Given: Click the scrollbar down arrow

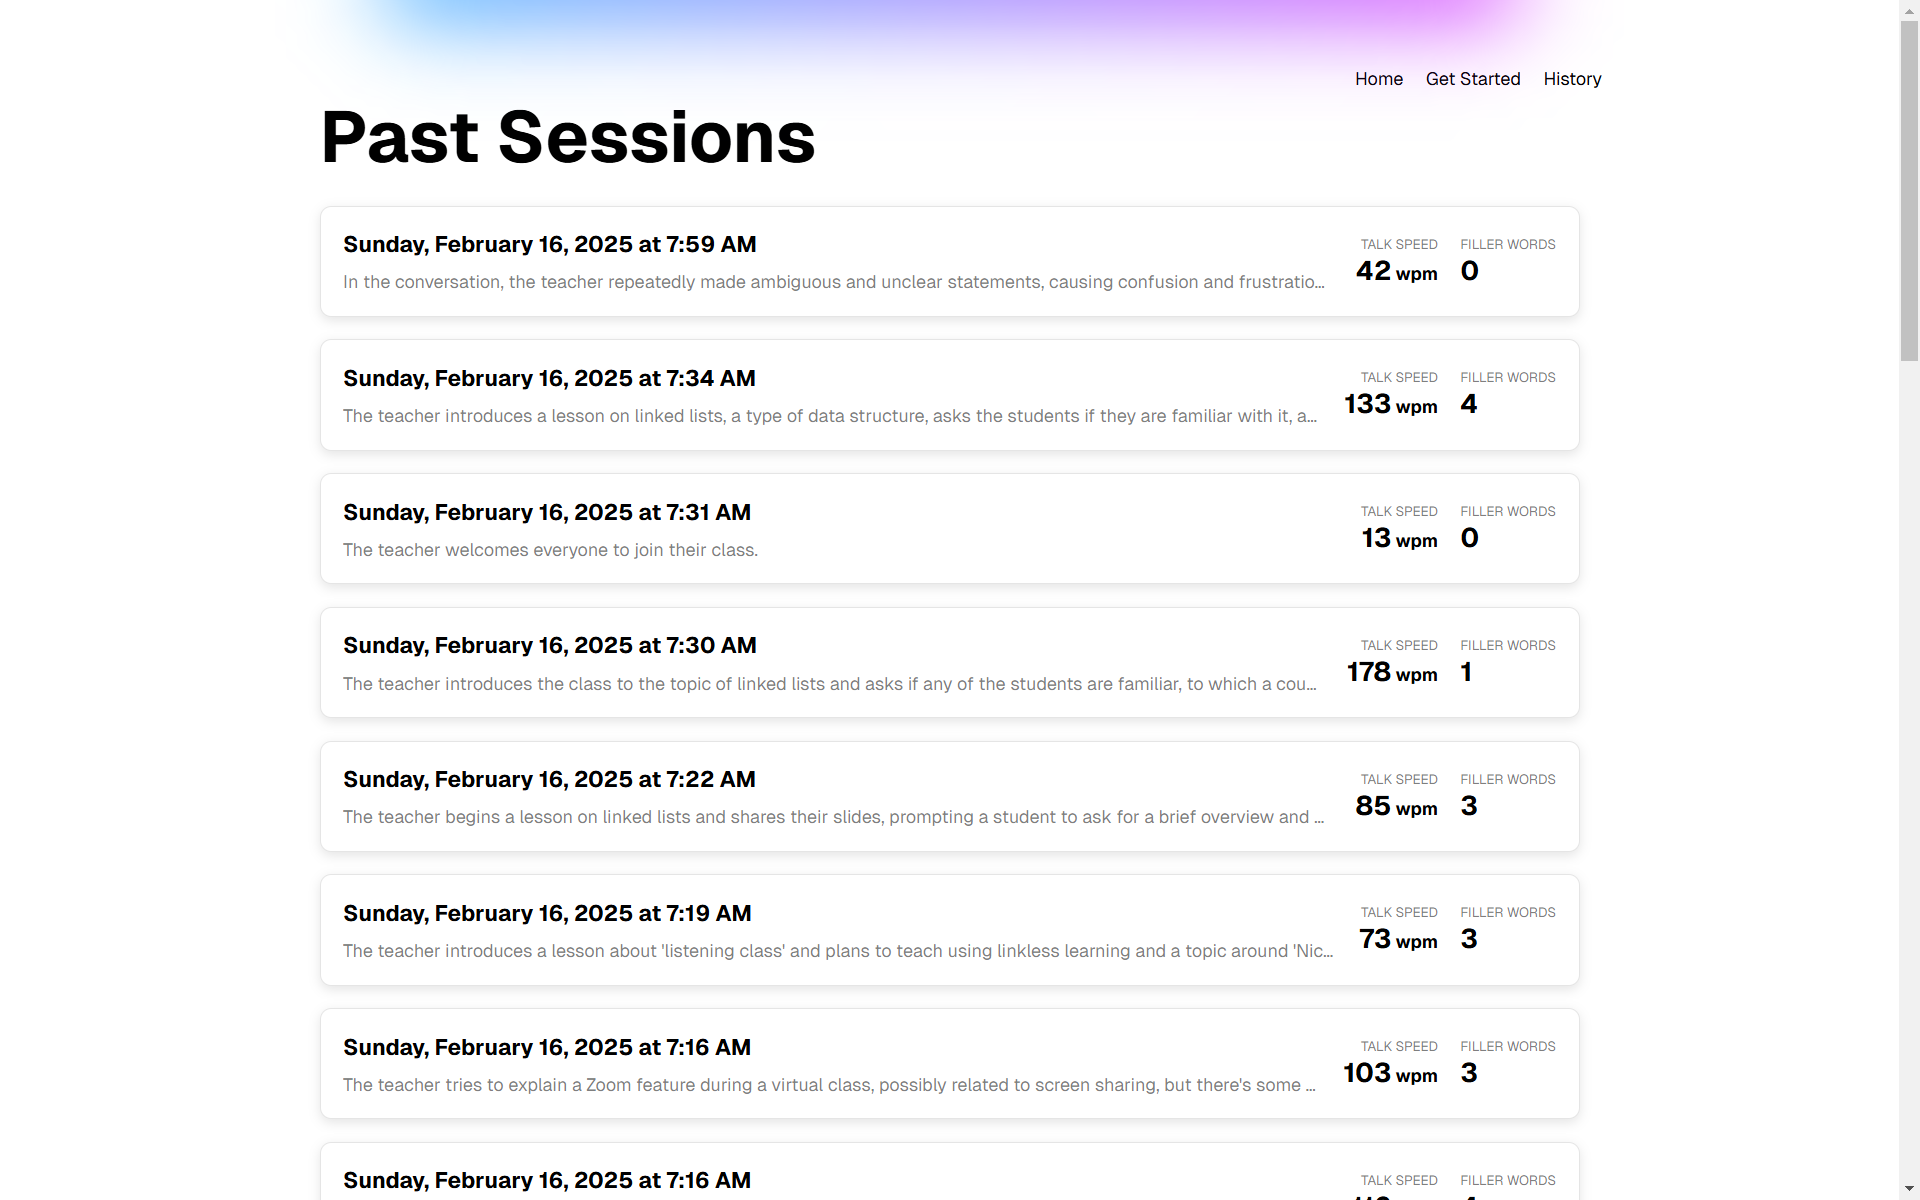Looking at the screenshot, I should pyautogui.click(x=1909, y=1189).
